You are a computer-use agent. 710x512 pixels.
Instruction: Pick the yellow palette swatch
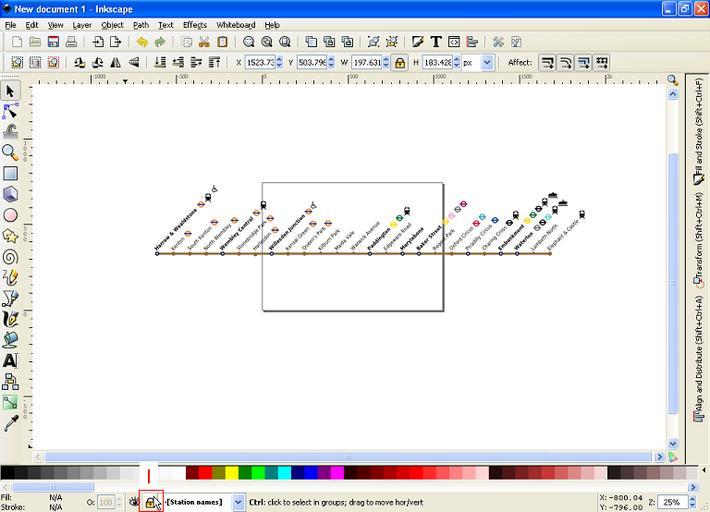[x=232, y=473]
